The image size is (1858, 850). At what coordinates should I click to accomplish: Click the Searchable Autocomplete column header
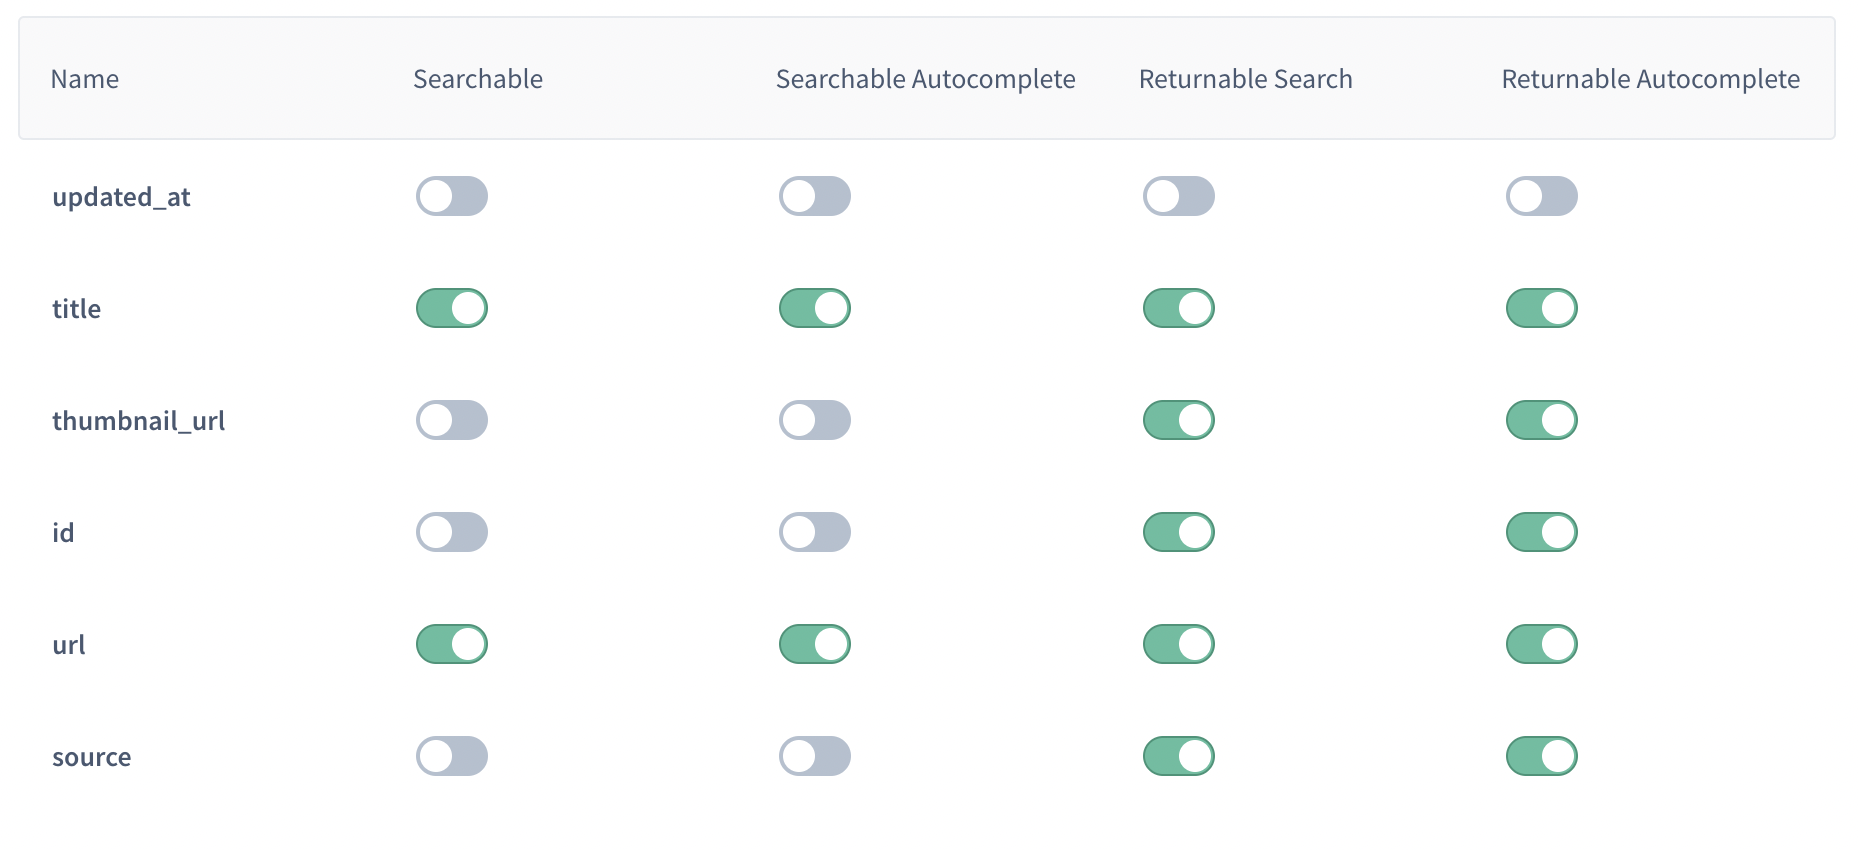pos(925,79)
